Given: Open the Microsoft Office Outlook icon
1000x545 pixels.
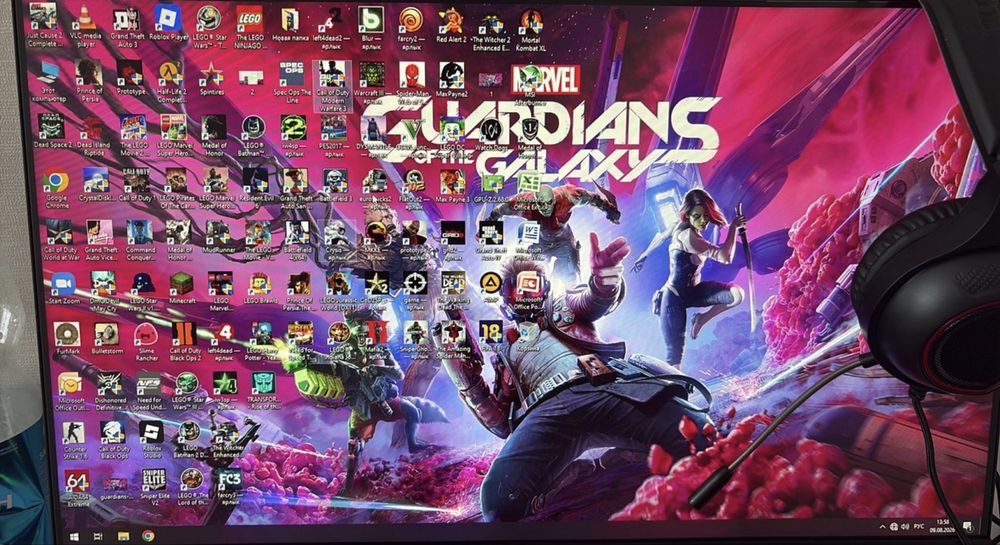Looking at the screenshot, I should pyautogui.click(x=71, y=392).
